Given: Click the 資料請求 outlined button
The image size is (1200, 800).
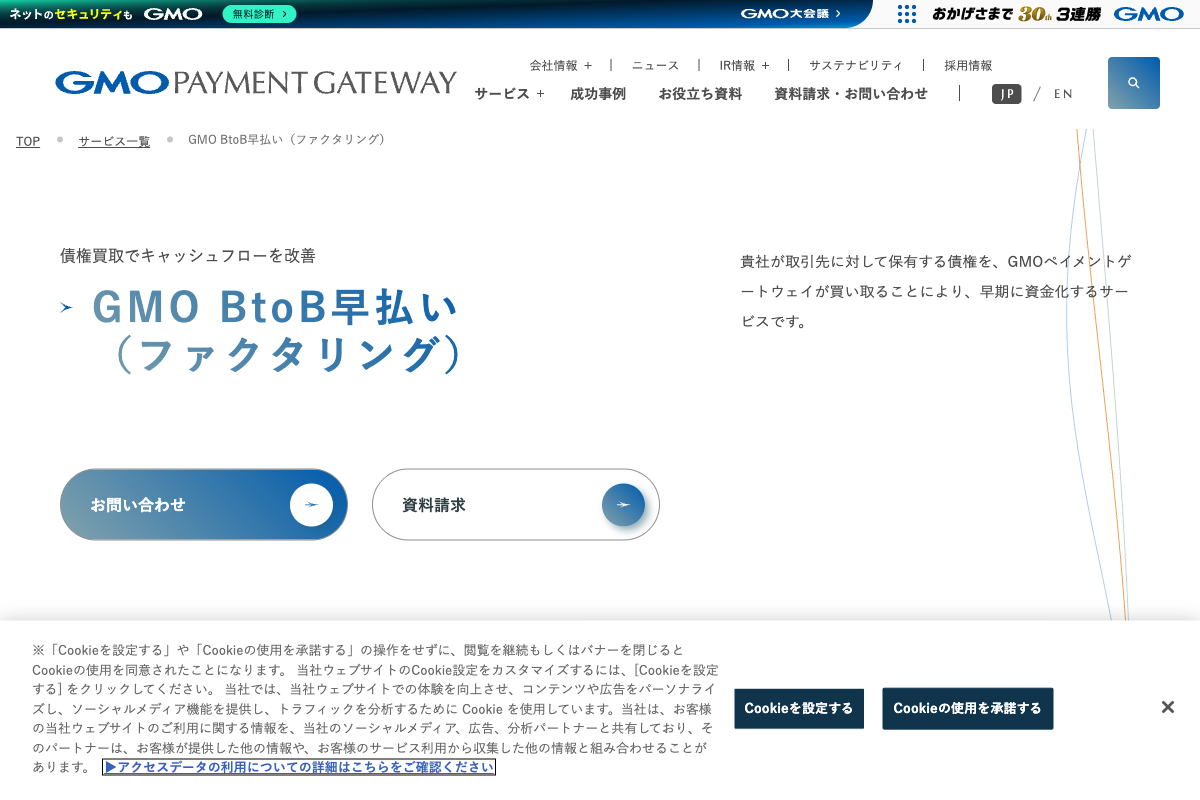Looking at the screenshot, I should point(516,505).
